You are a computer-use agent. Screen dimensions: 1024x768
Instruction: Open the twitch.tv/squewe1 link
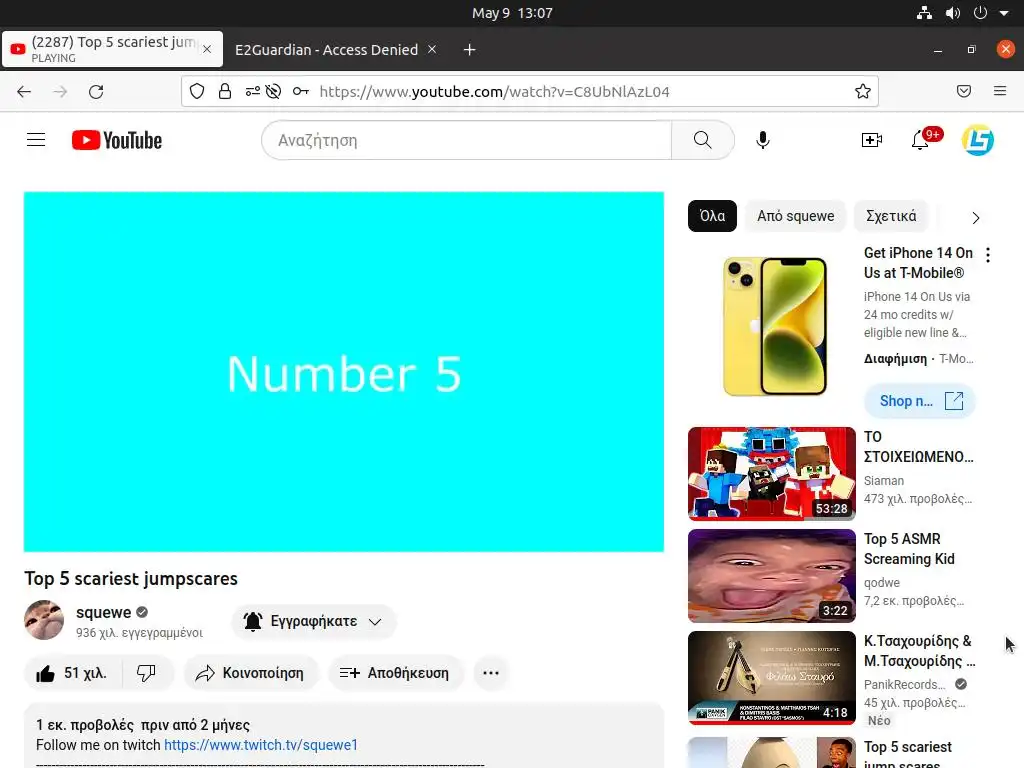[261, 745]
